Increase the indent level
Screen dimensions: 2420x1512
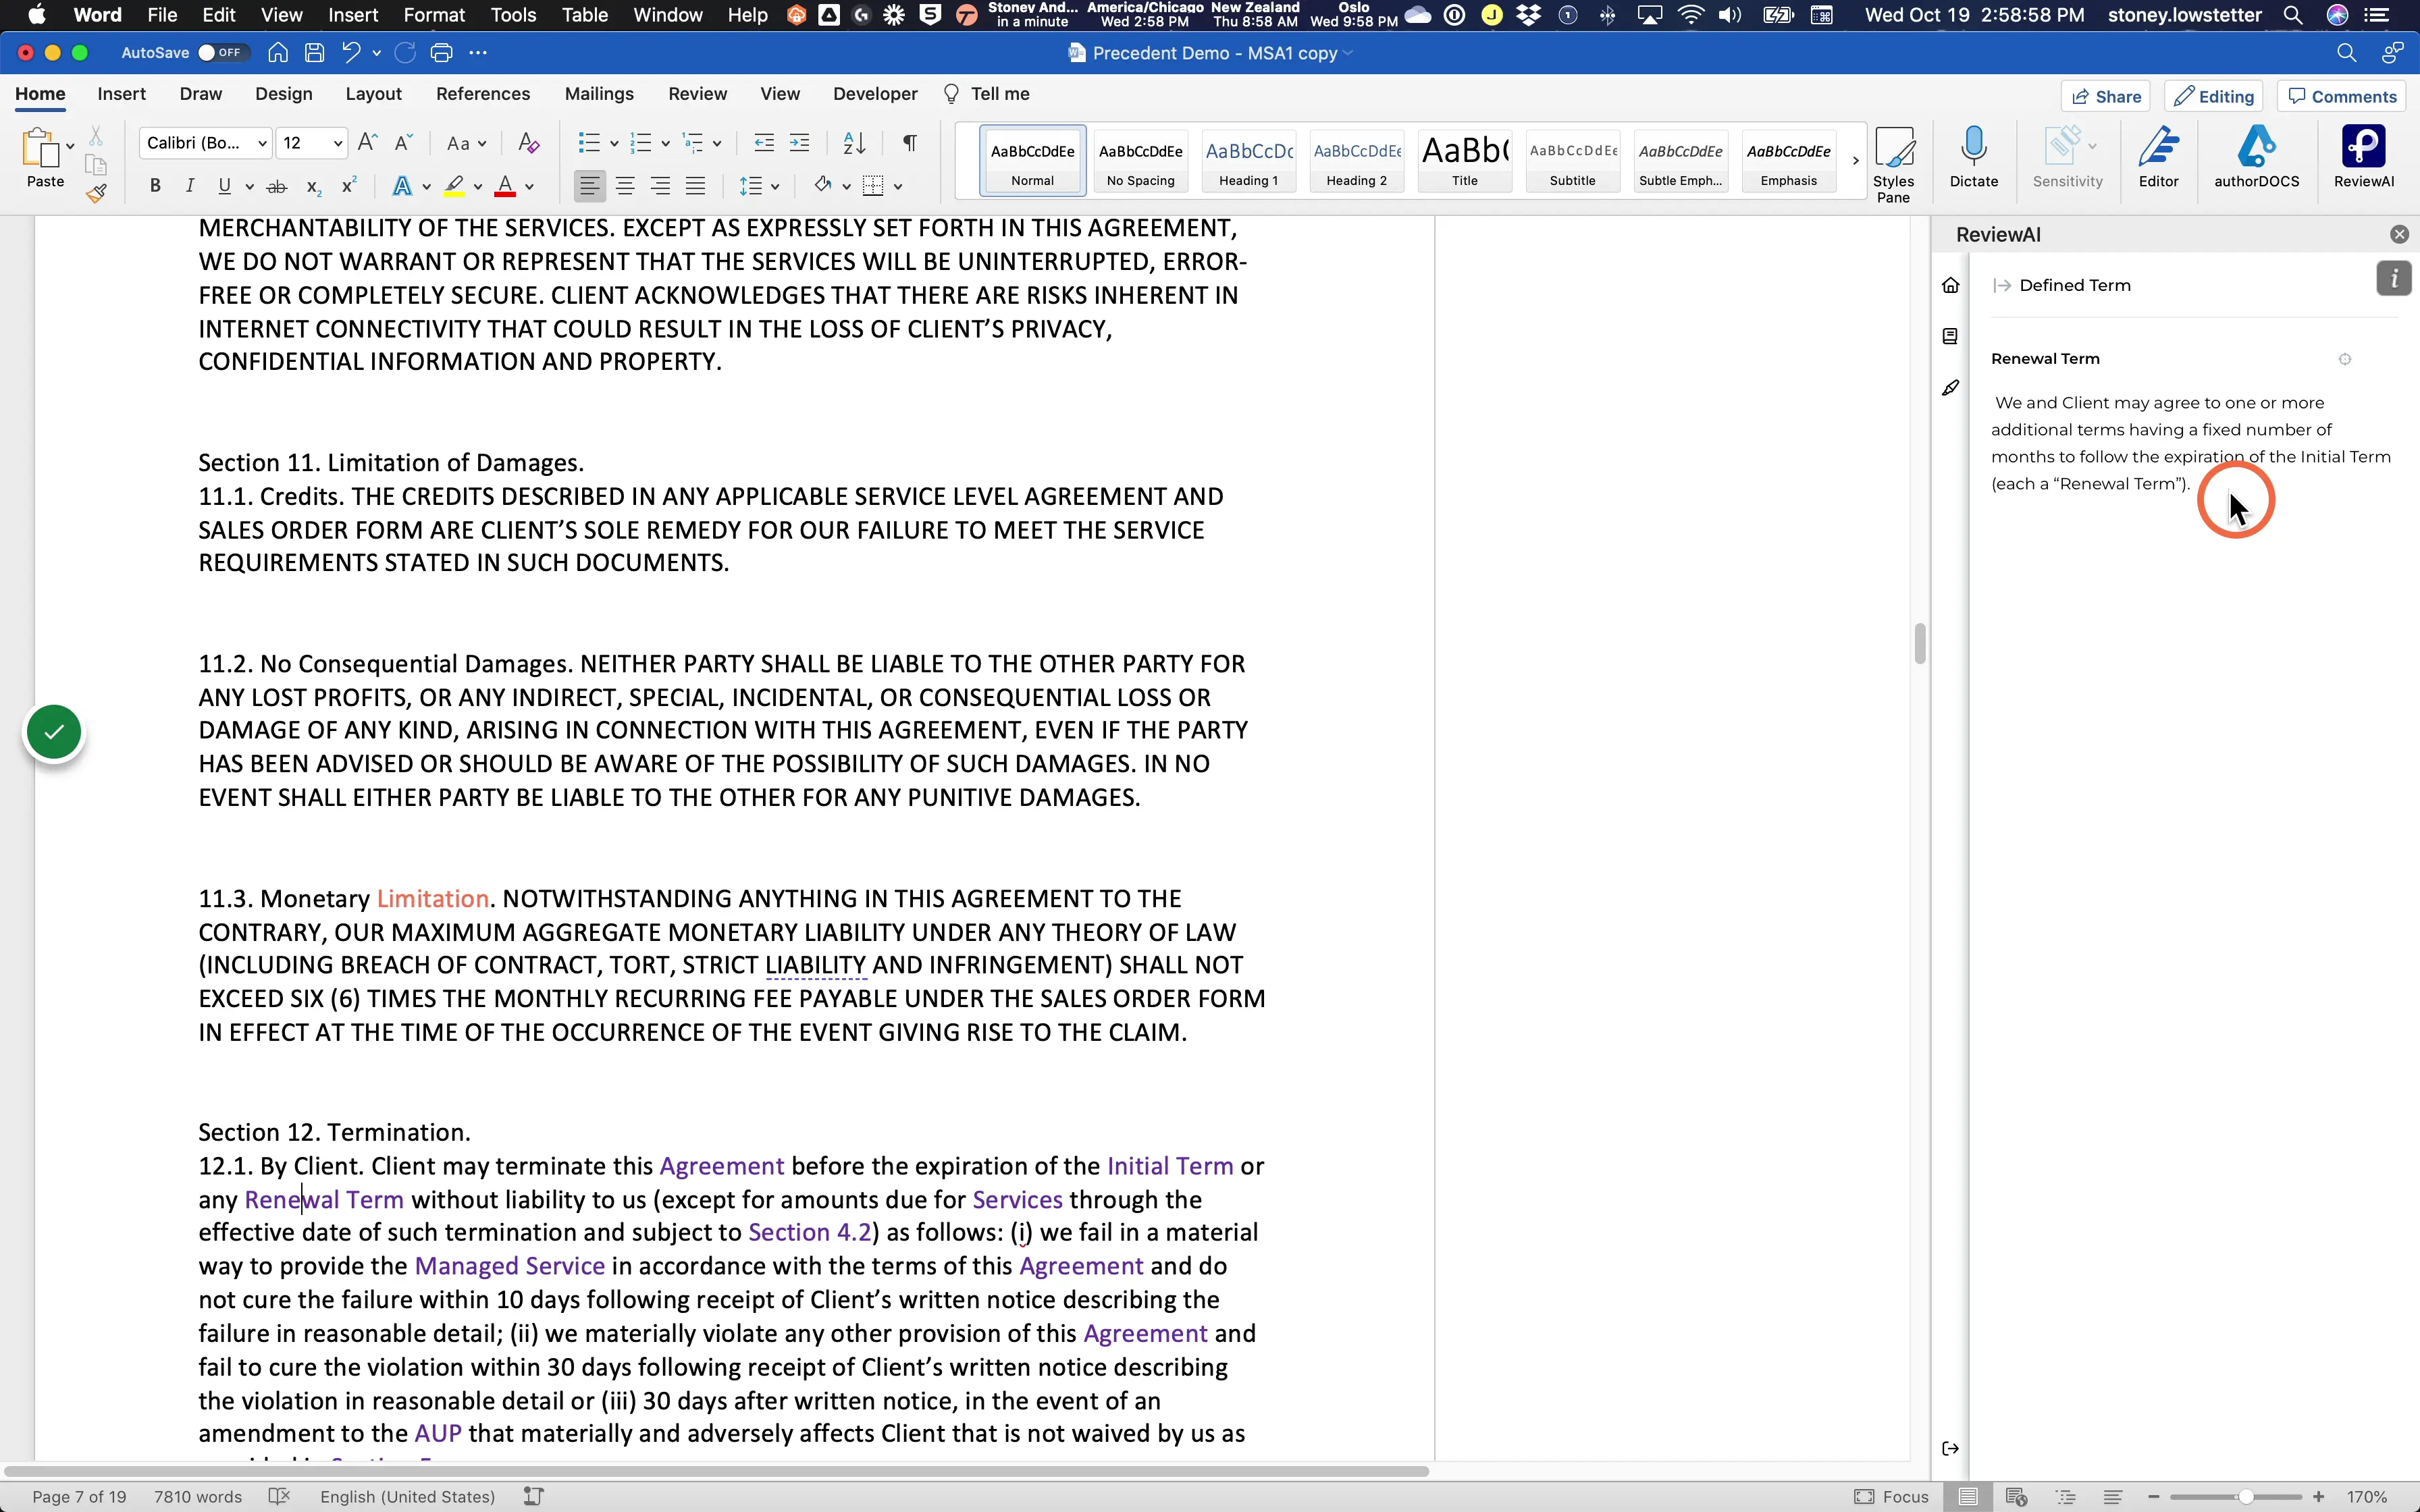click(x=800, y=143)
